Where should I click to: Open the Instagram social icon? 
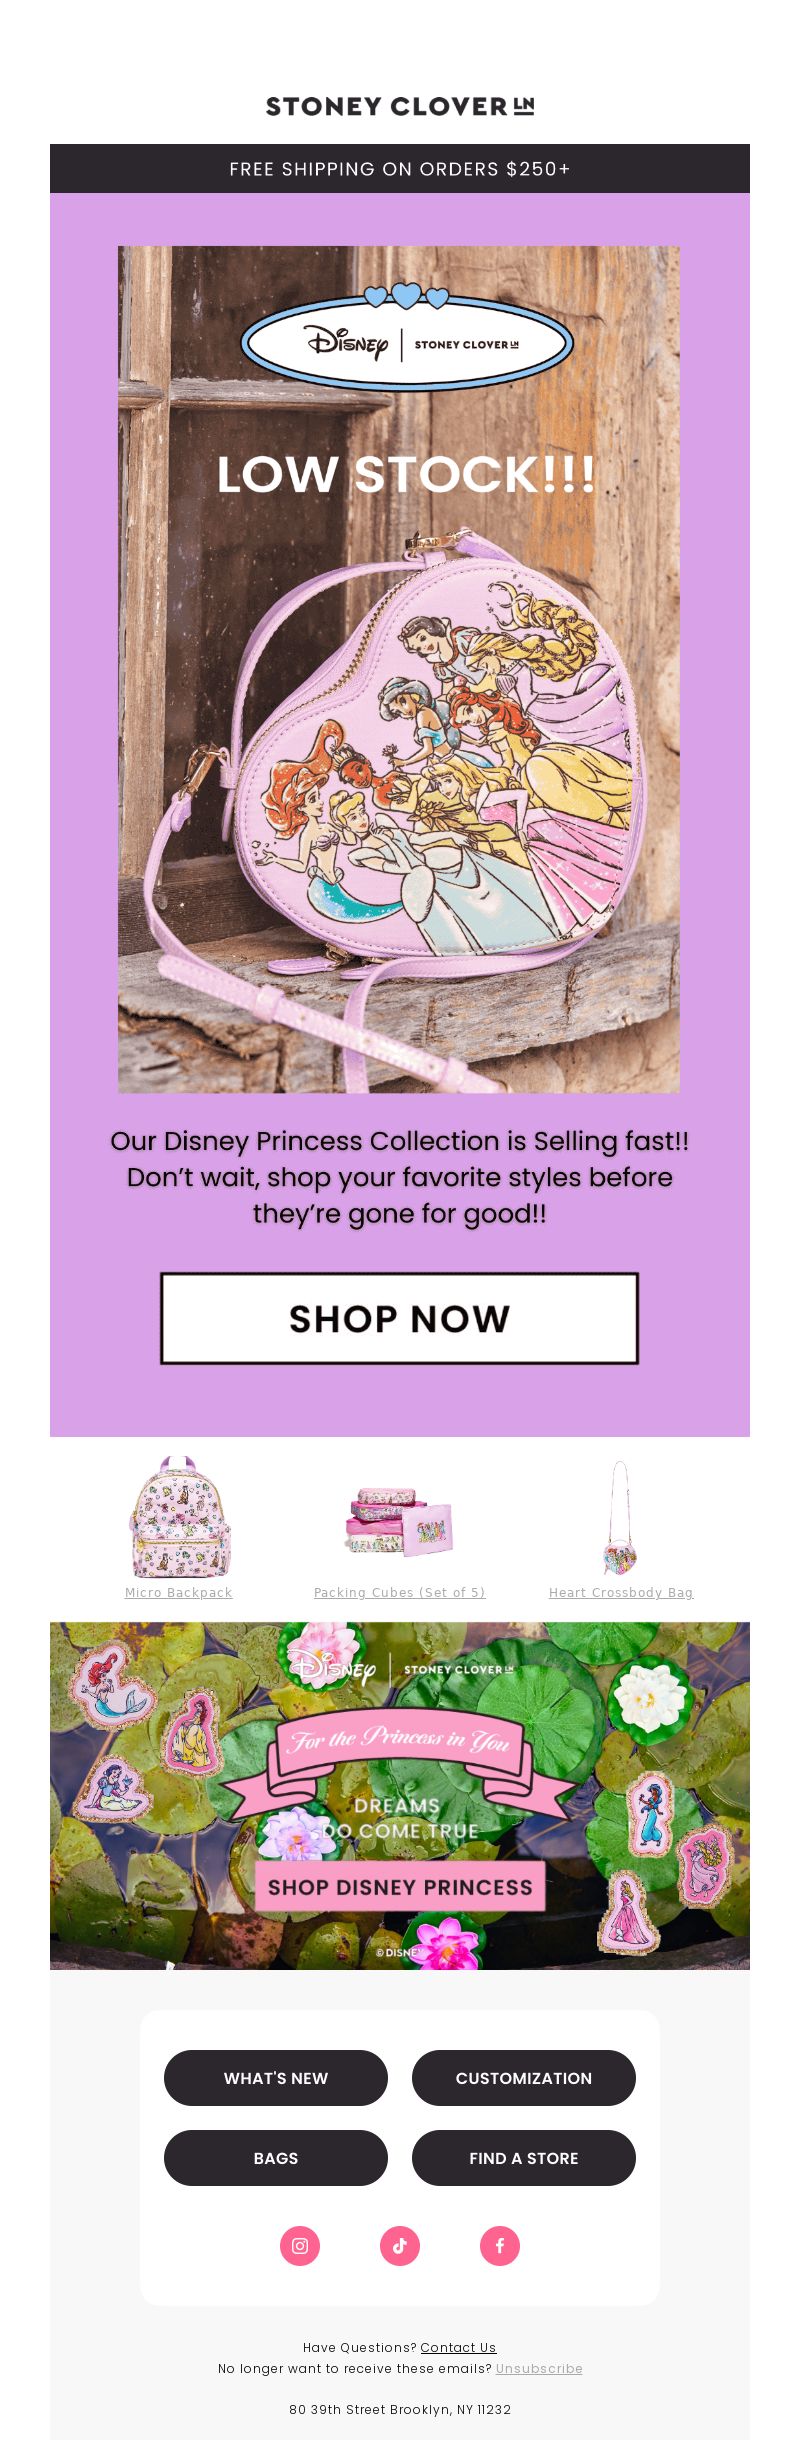coord(300,2246)
